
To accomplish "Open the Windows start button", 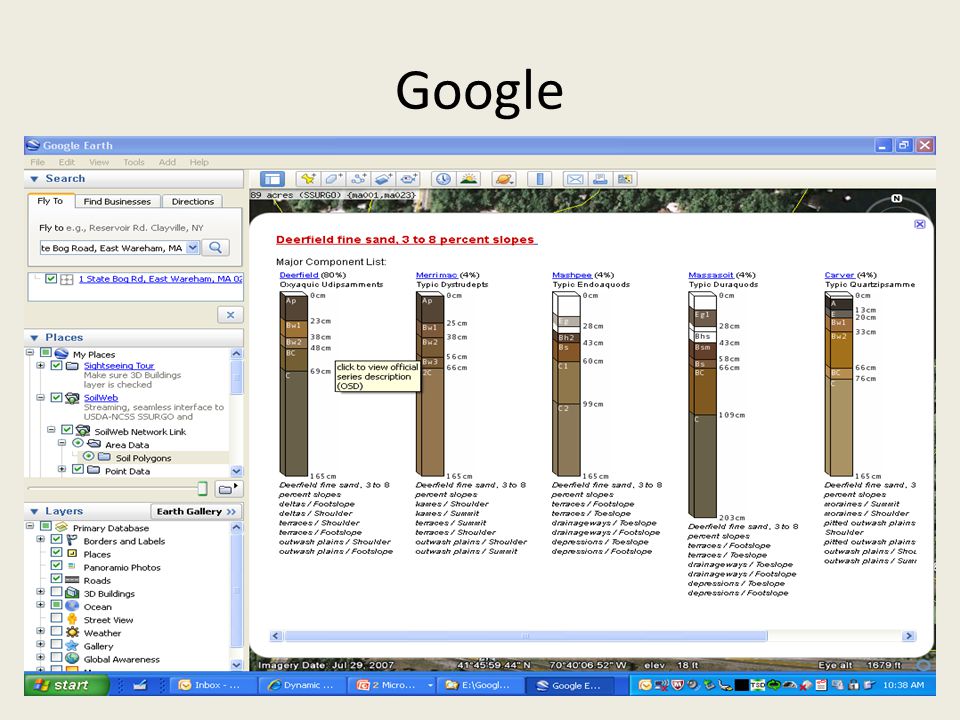I will [x=67, y=685].
